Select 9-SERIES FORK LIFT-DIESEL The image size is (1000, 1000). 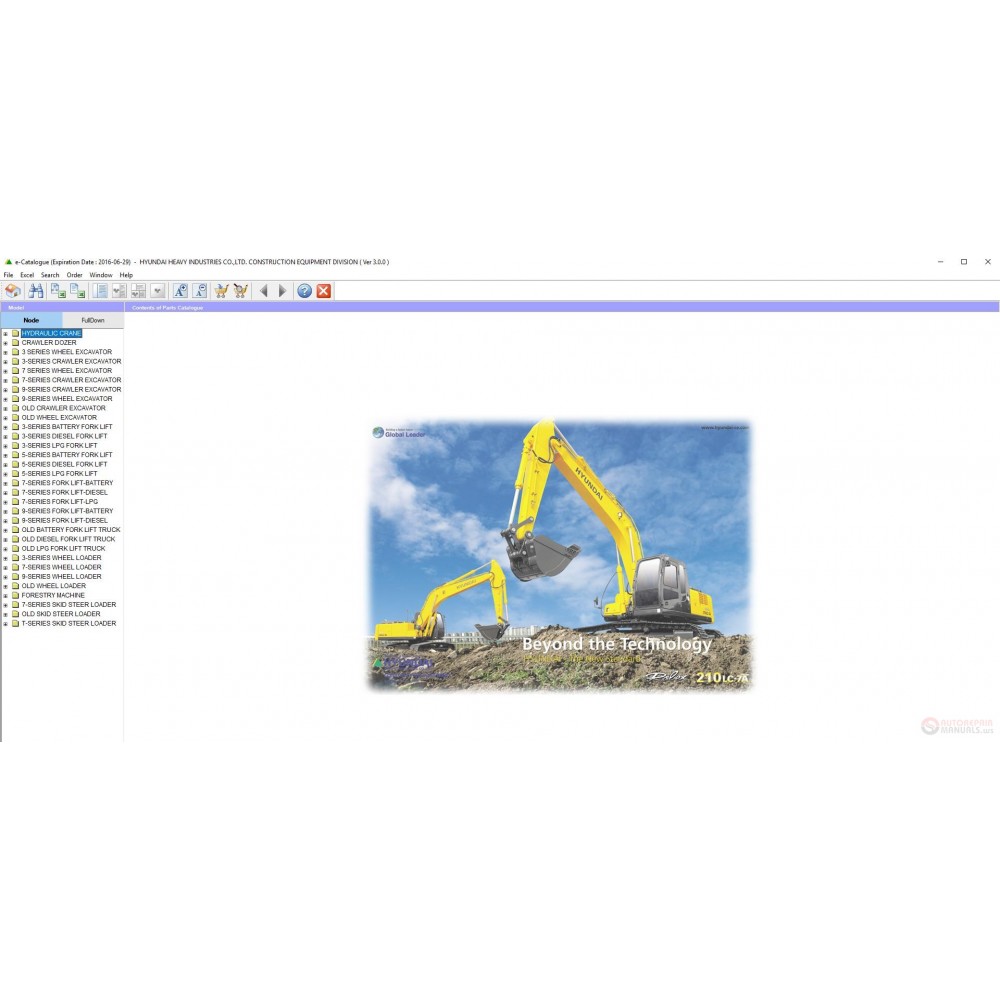pos(64,520)
